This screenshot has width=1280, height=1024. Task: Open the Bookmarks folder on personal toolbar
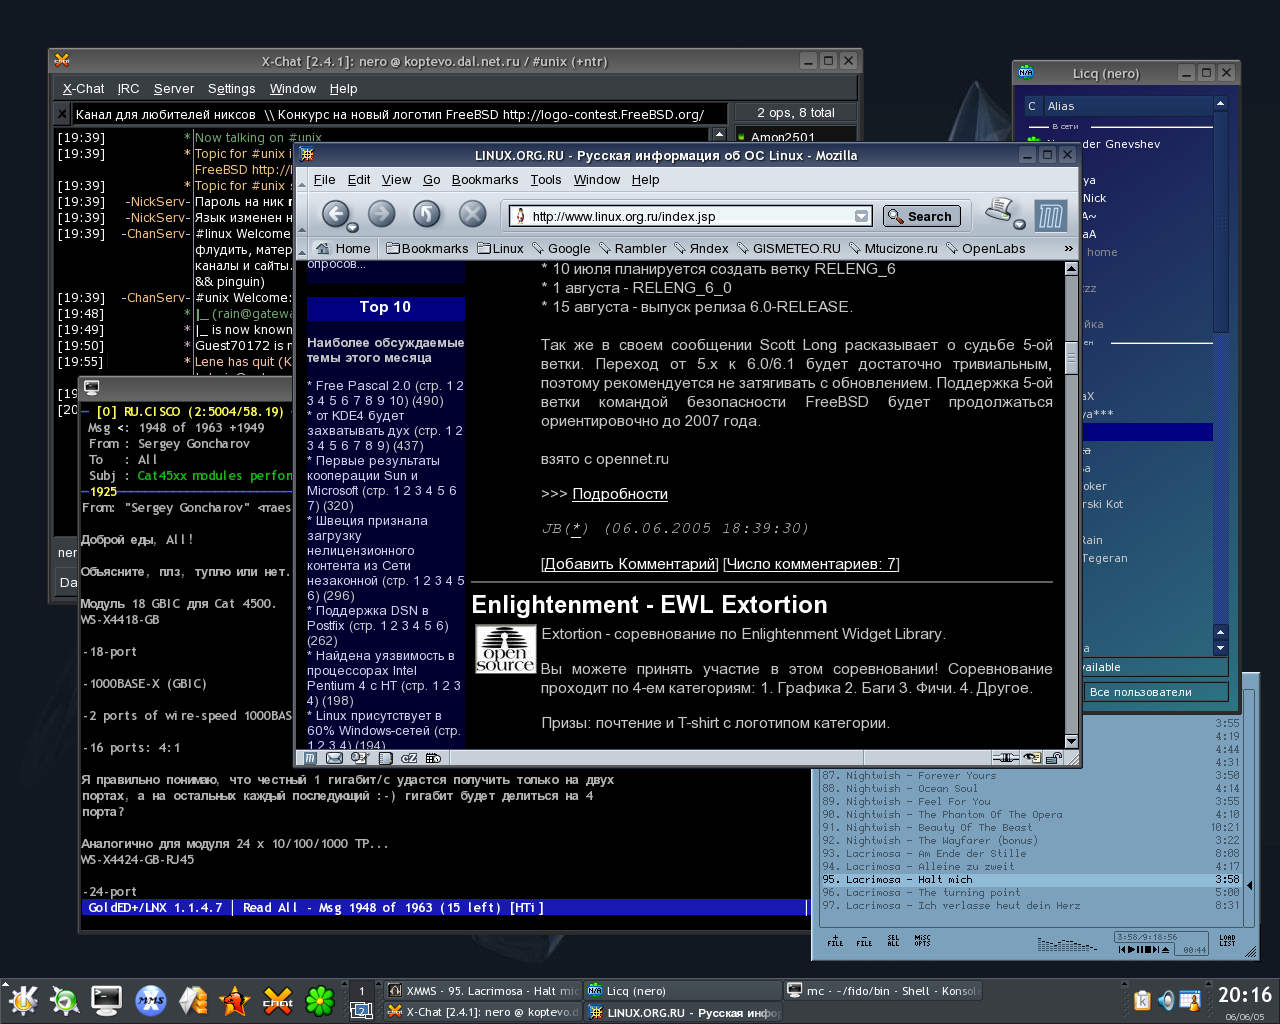(427, 248)
